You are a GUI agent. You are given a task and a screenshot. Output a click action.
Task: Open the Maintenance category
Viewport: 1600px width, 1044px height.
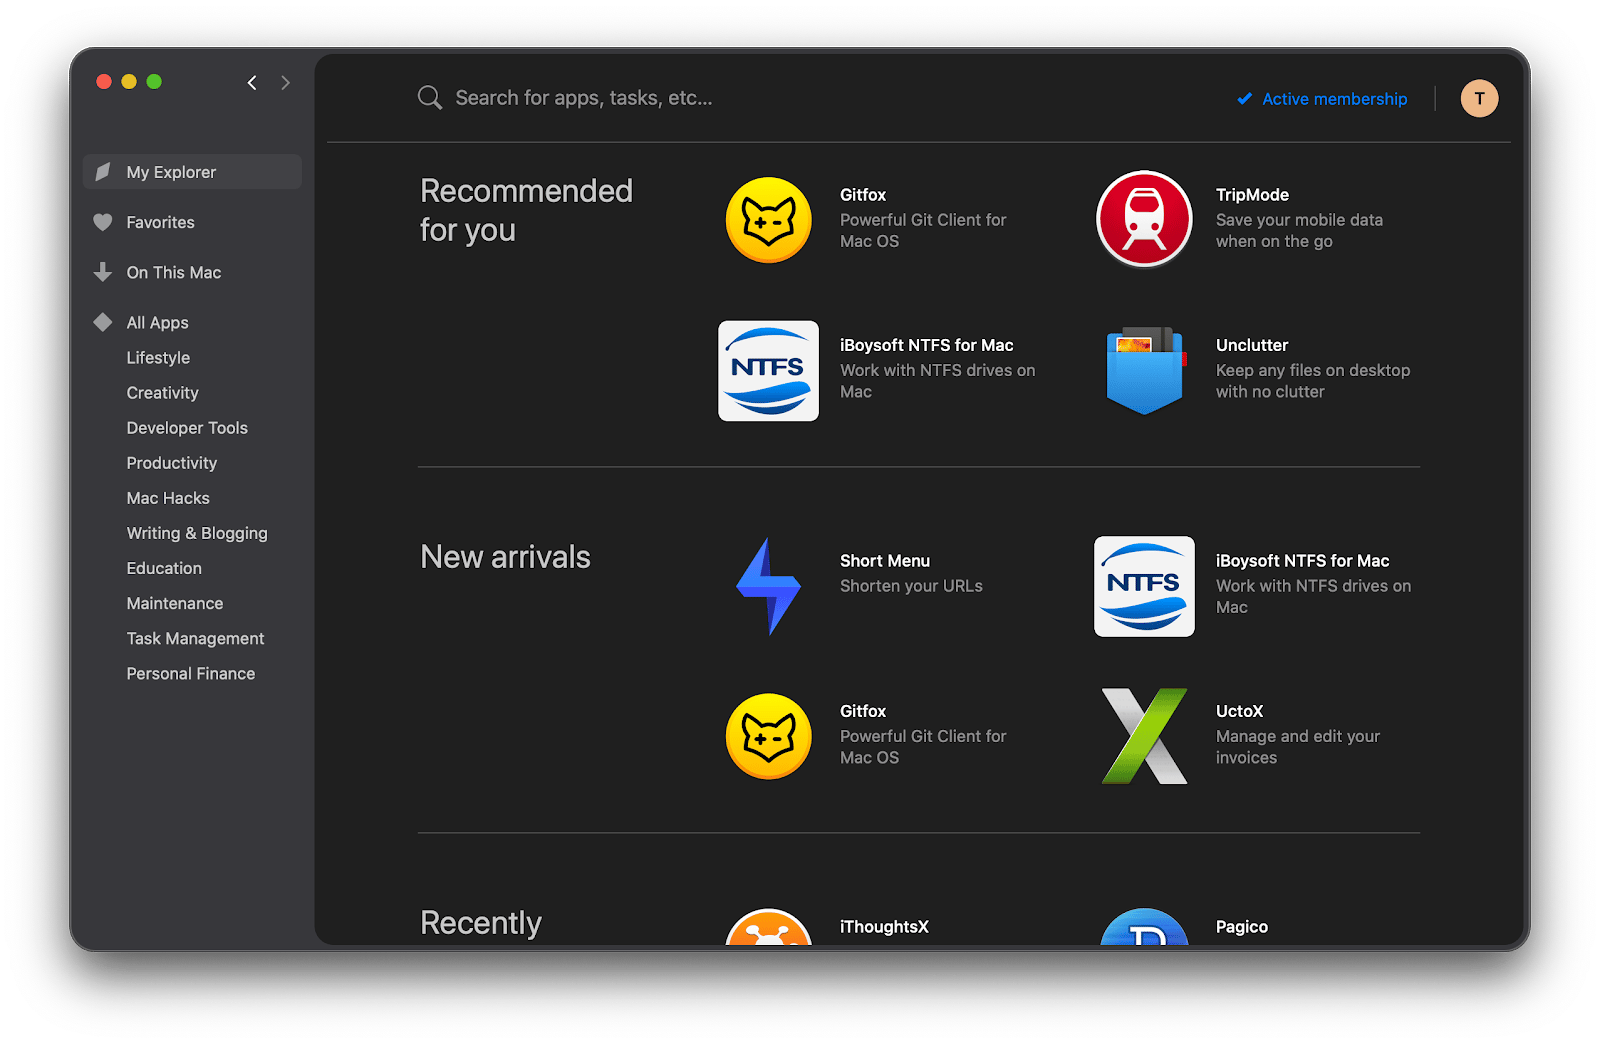click(x=175, y=603)
